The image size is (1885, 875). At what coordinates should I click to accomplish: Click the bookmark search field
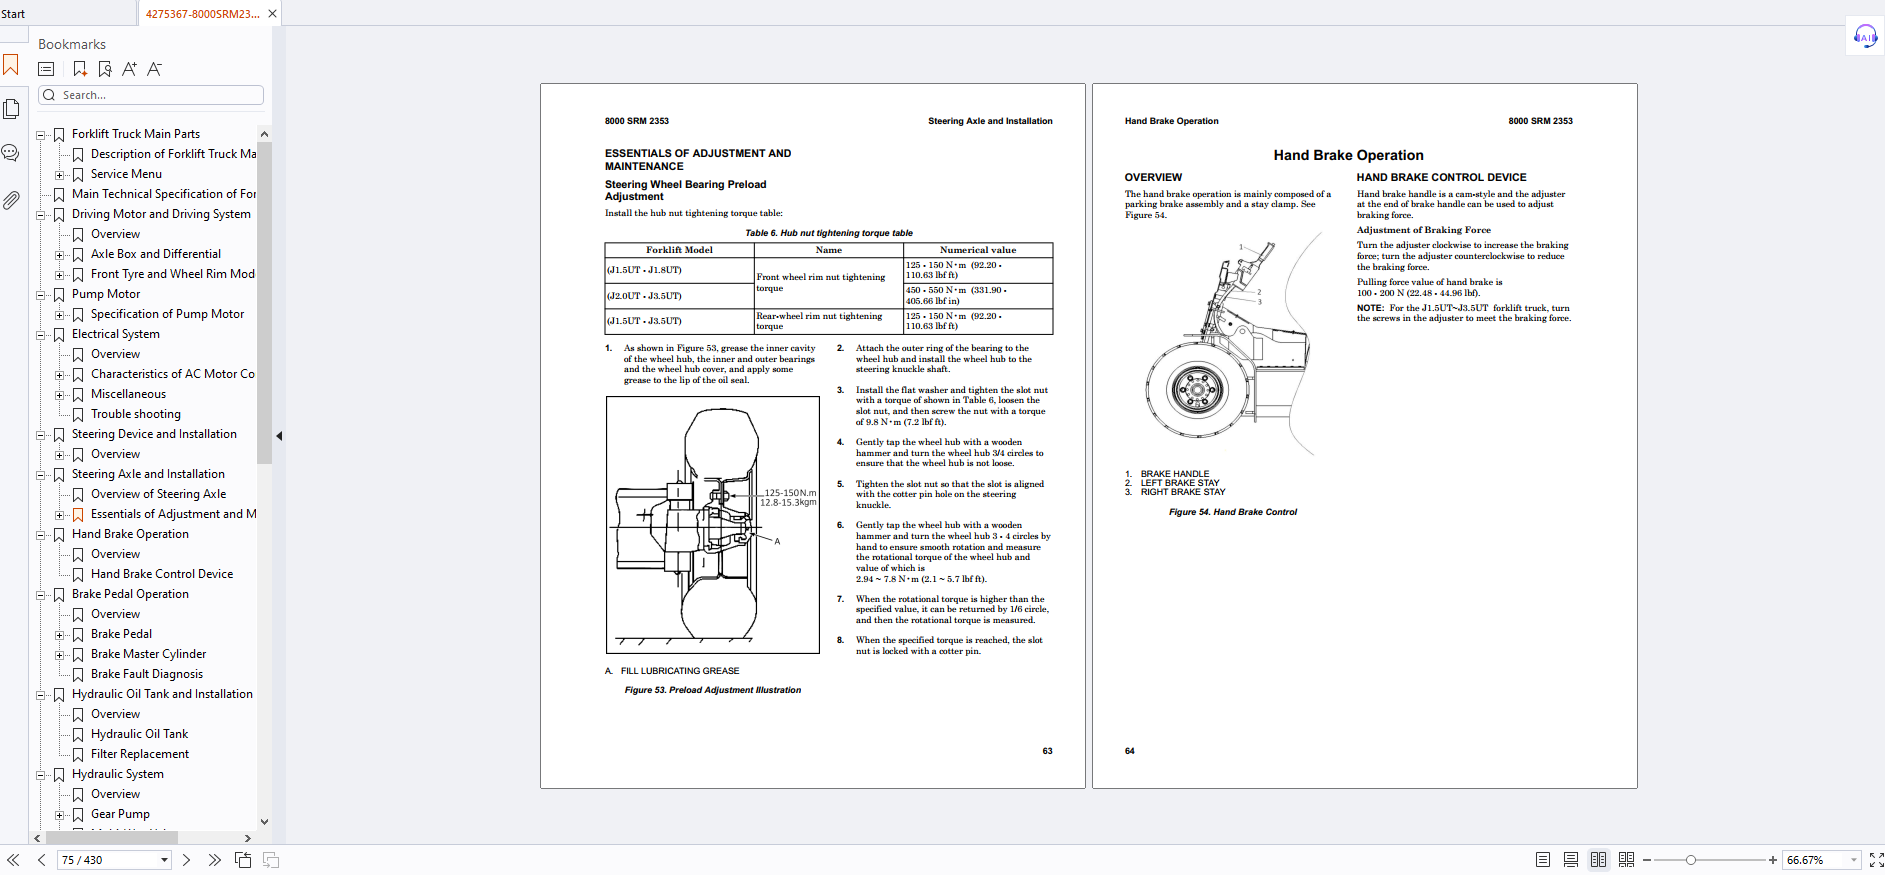click(151, 95)
